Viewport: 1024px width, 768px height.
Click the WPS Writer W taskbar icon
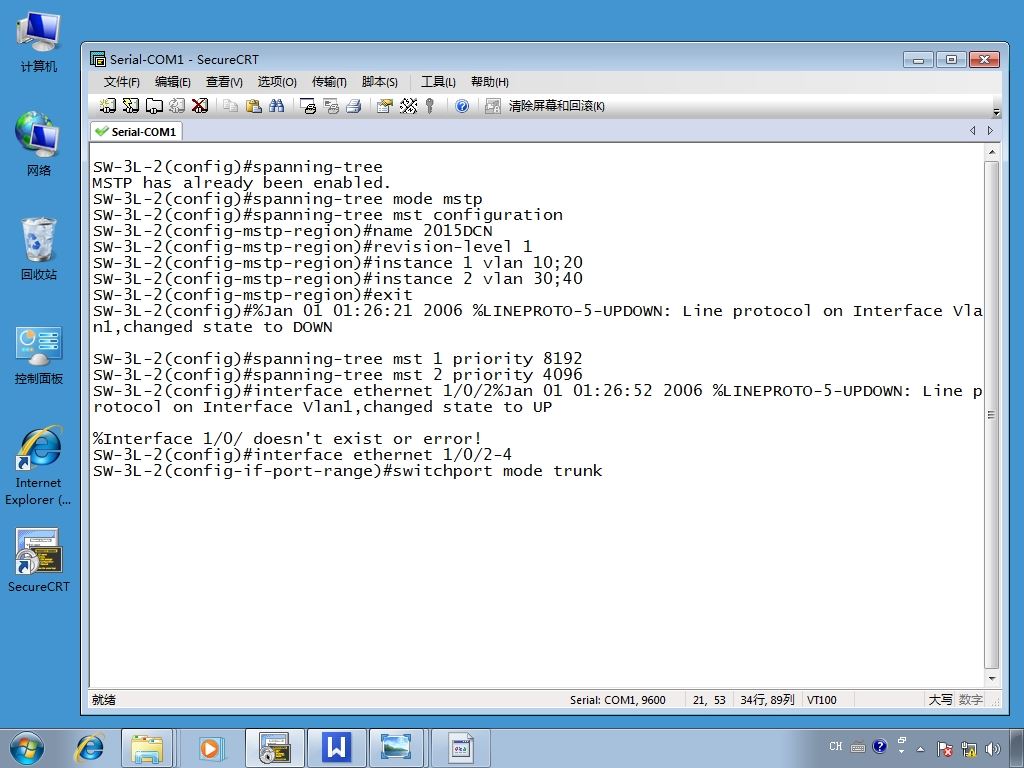(x=336, y=748)
